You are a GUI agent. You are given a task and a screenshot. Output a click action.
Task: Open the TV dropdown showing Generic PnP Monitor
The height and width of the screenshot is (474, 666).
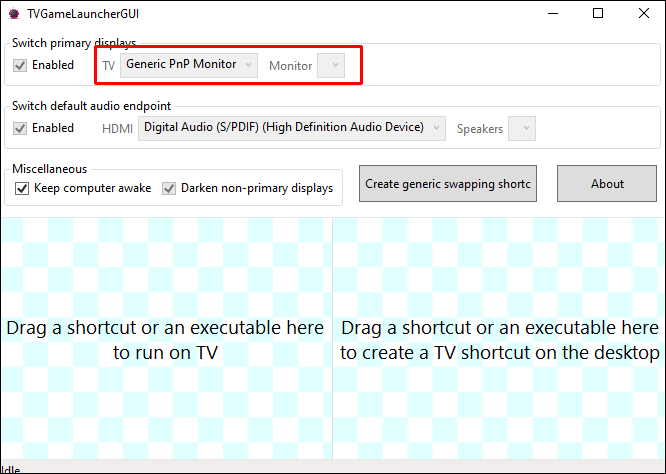coord(189,65)
